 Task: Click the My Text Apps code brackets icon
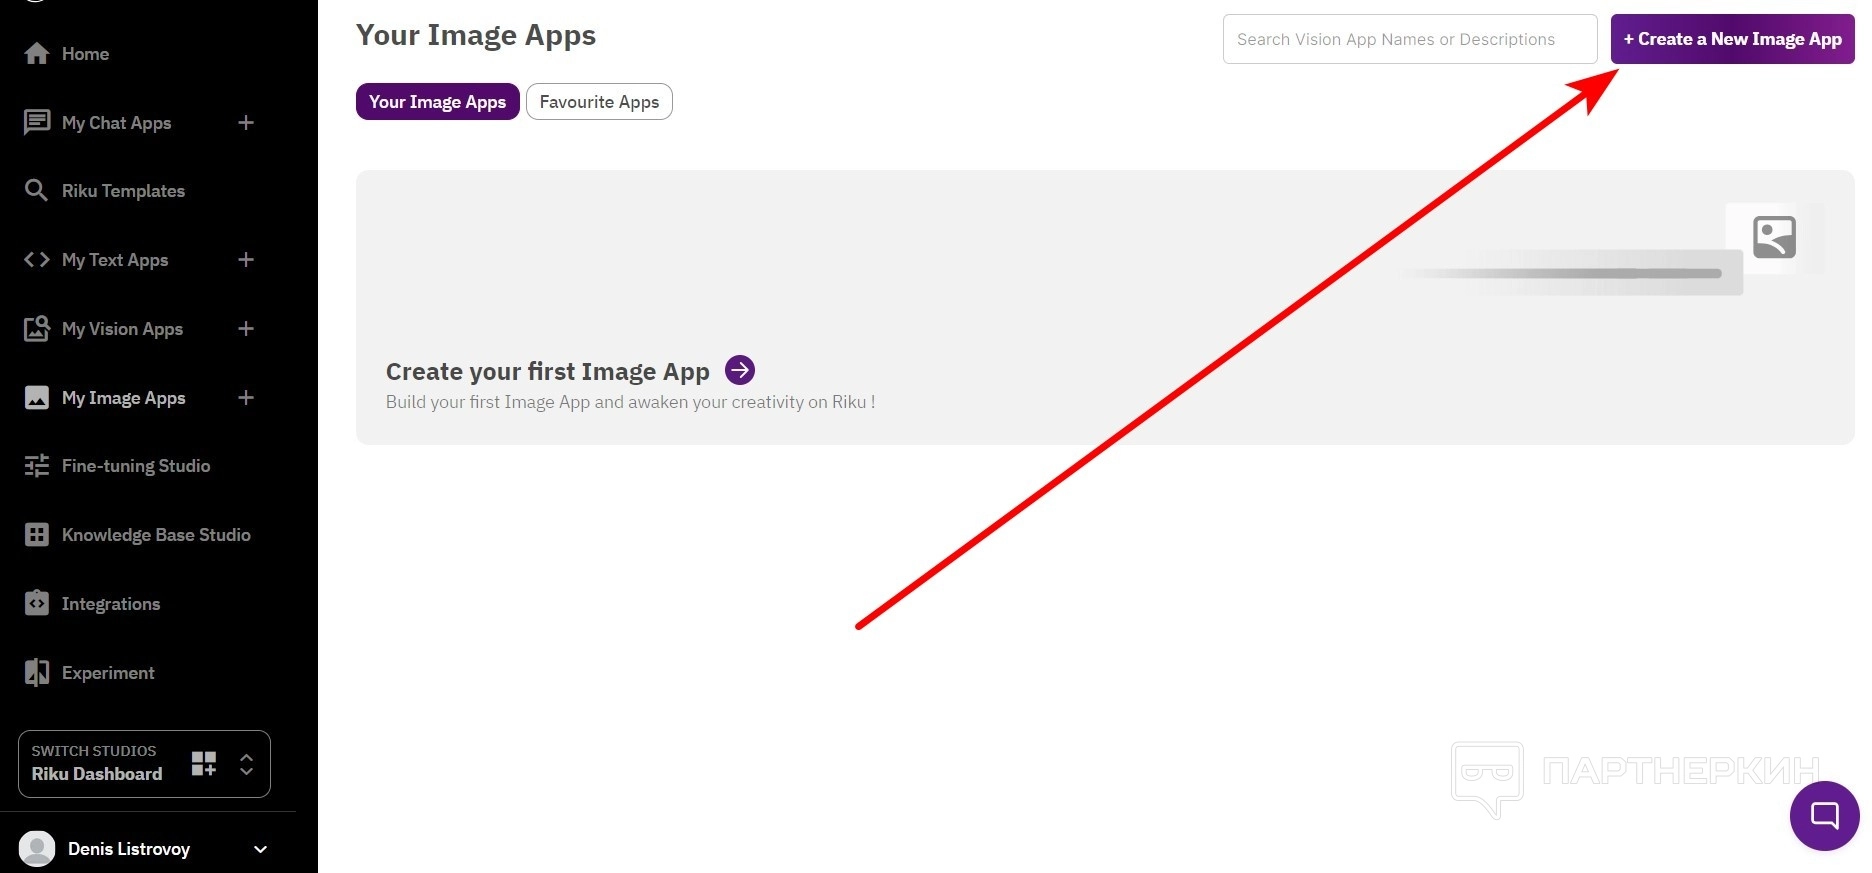pos(37,260)
